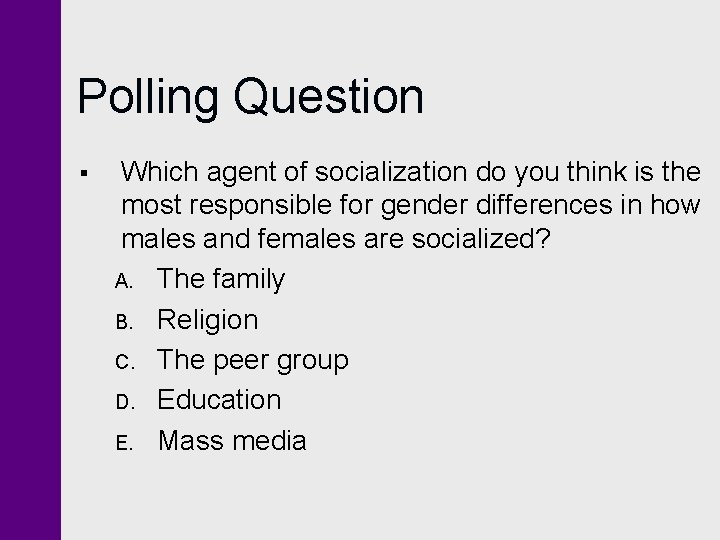Click the word "Question" in the title
Screen dimensions: 720x540
tap(329, 97)
